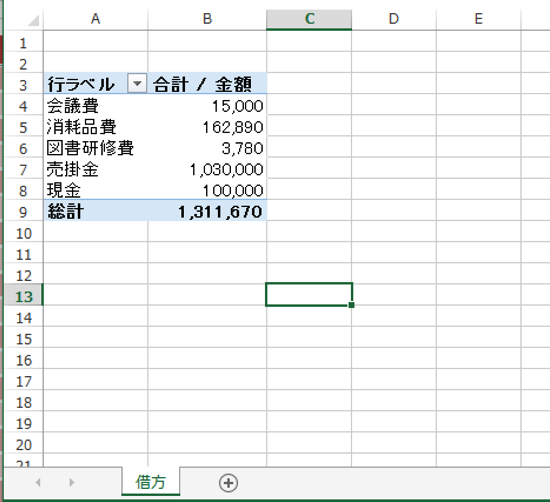Click the active cell C13
Viewport: 550px width, 502px height.
[x=309, y=294]
